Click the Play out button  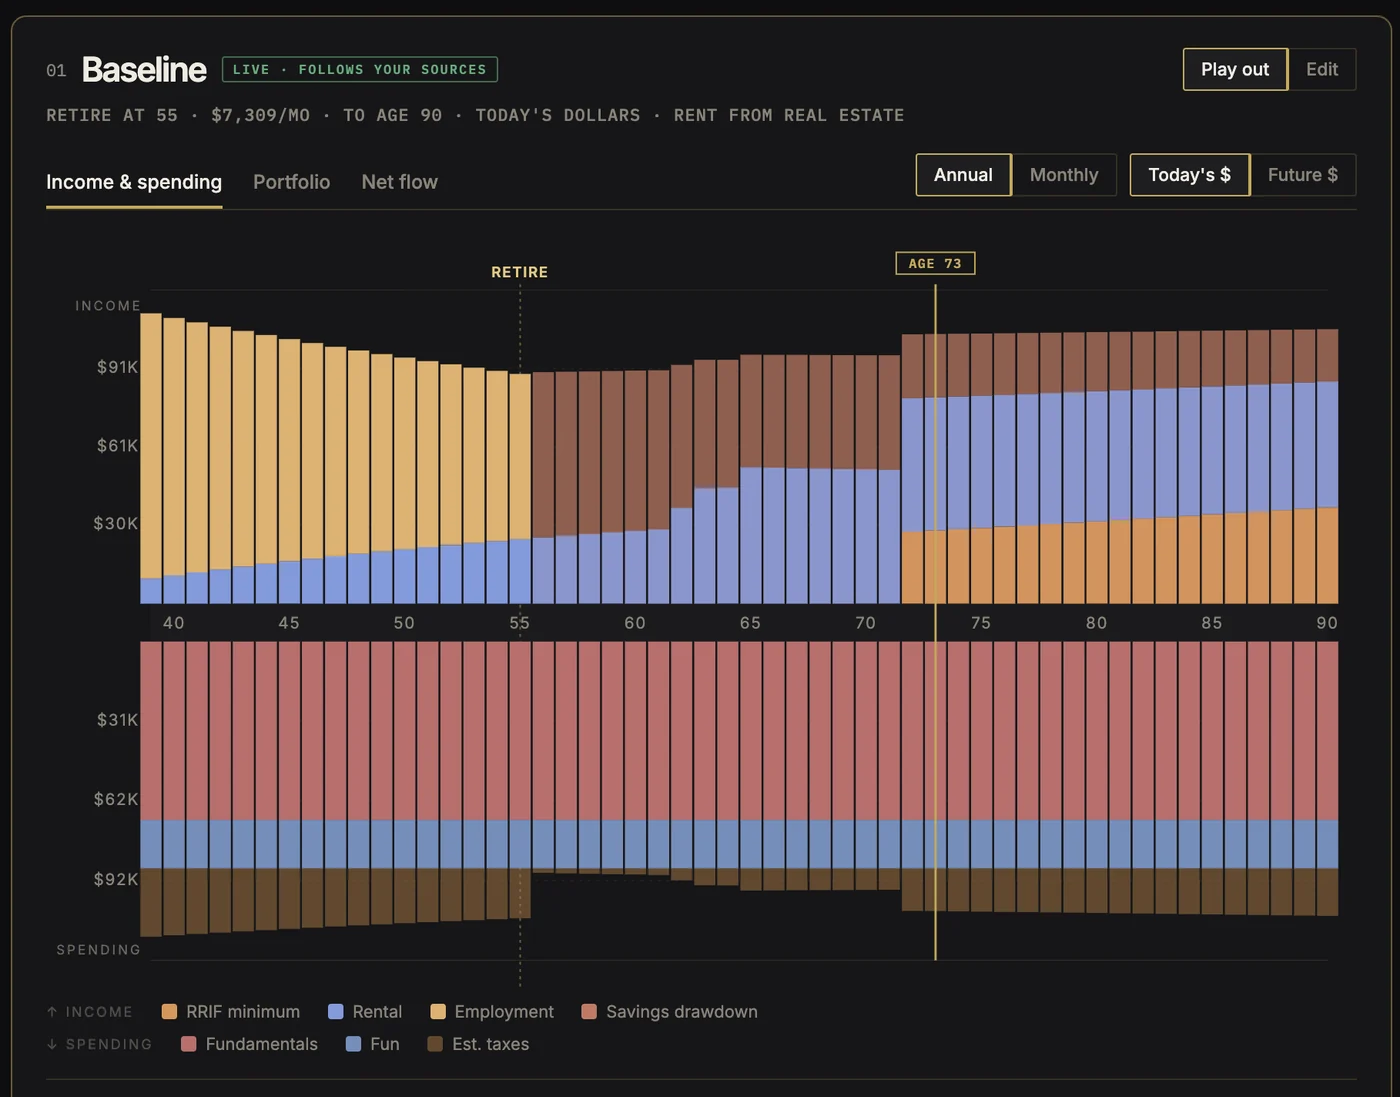pyautogui.click(x=1235, y=69)
